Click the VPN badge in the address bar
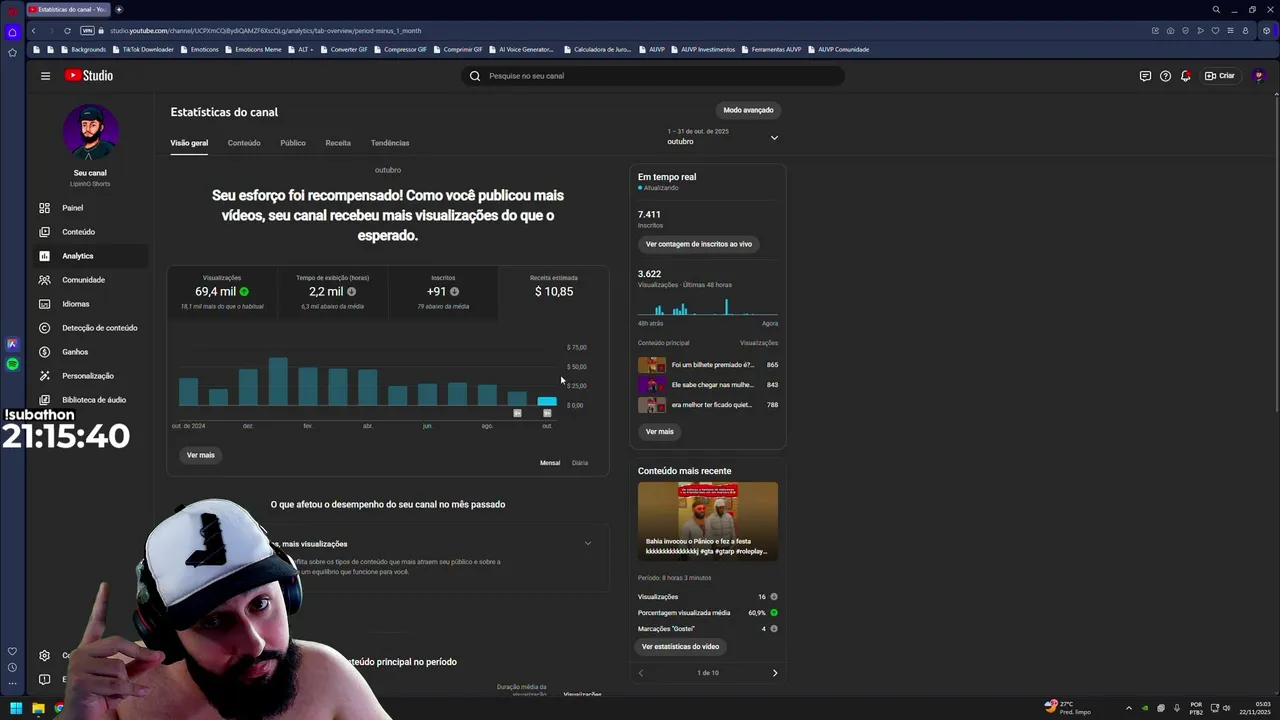Screen dimensions: 1280x720 [87, 31]
